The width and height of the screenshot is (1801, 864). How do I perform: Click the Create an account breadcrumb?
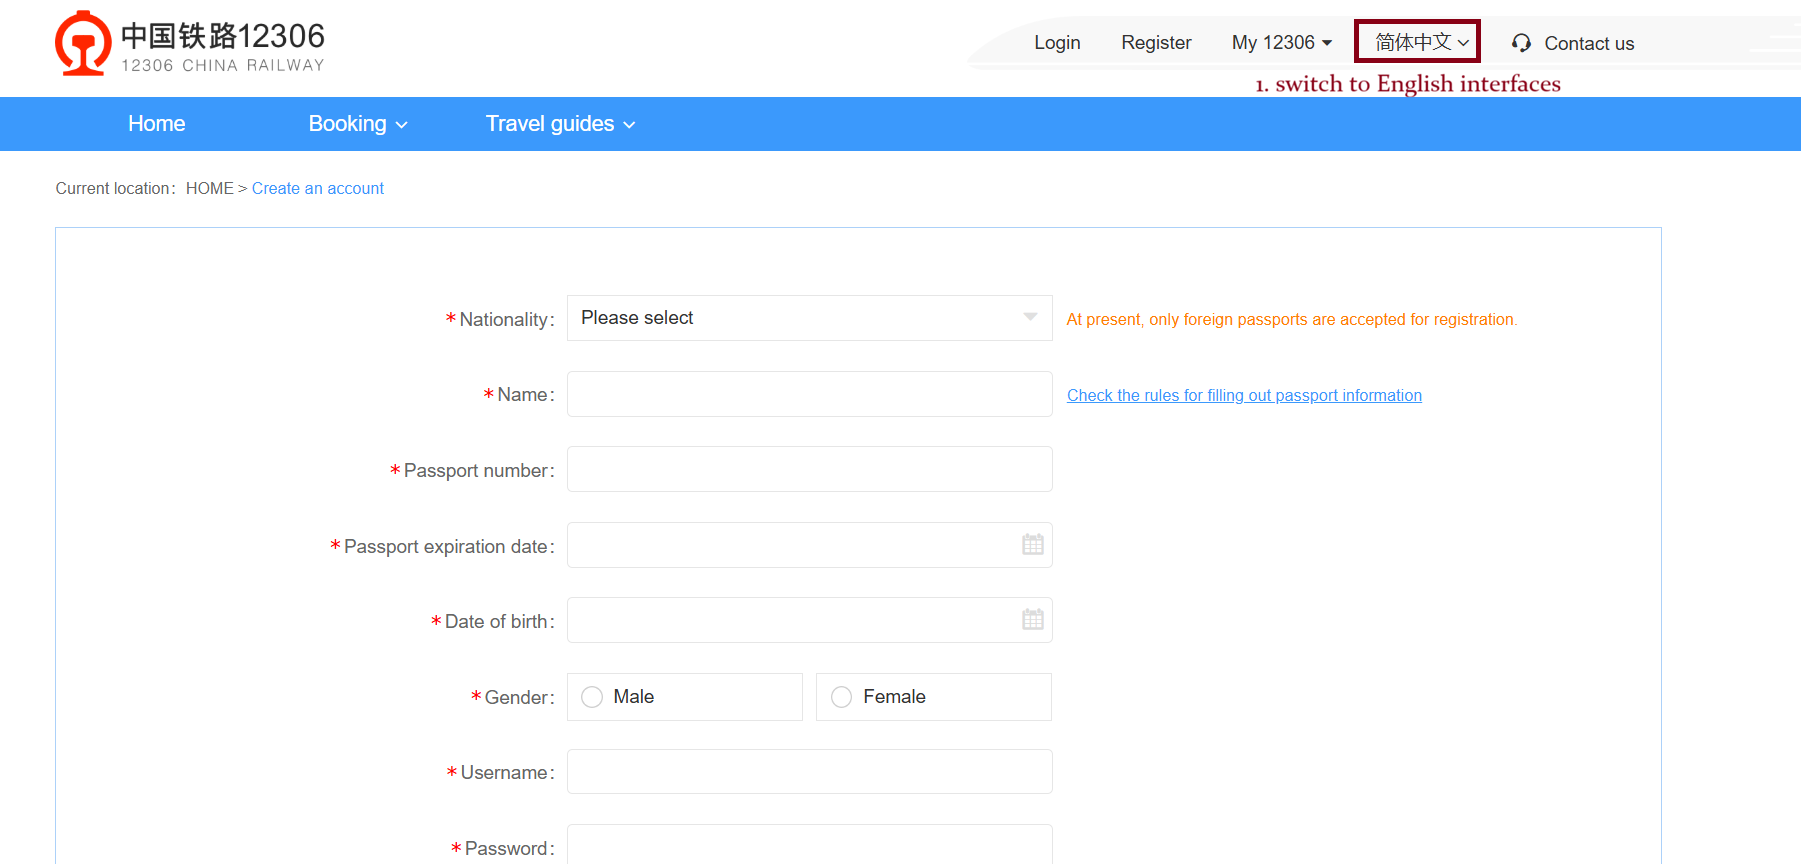click(318, 188)
